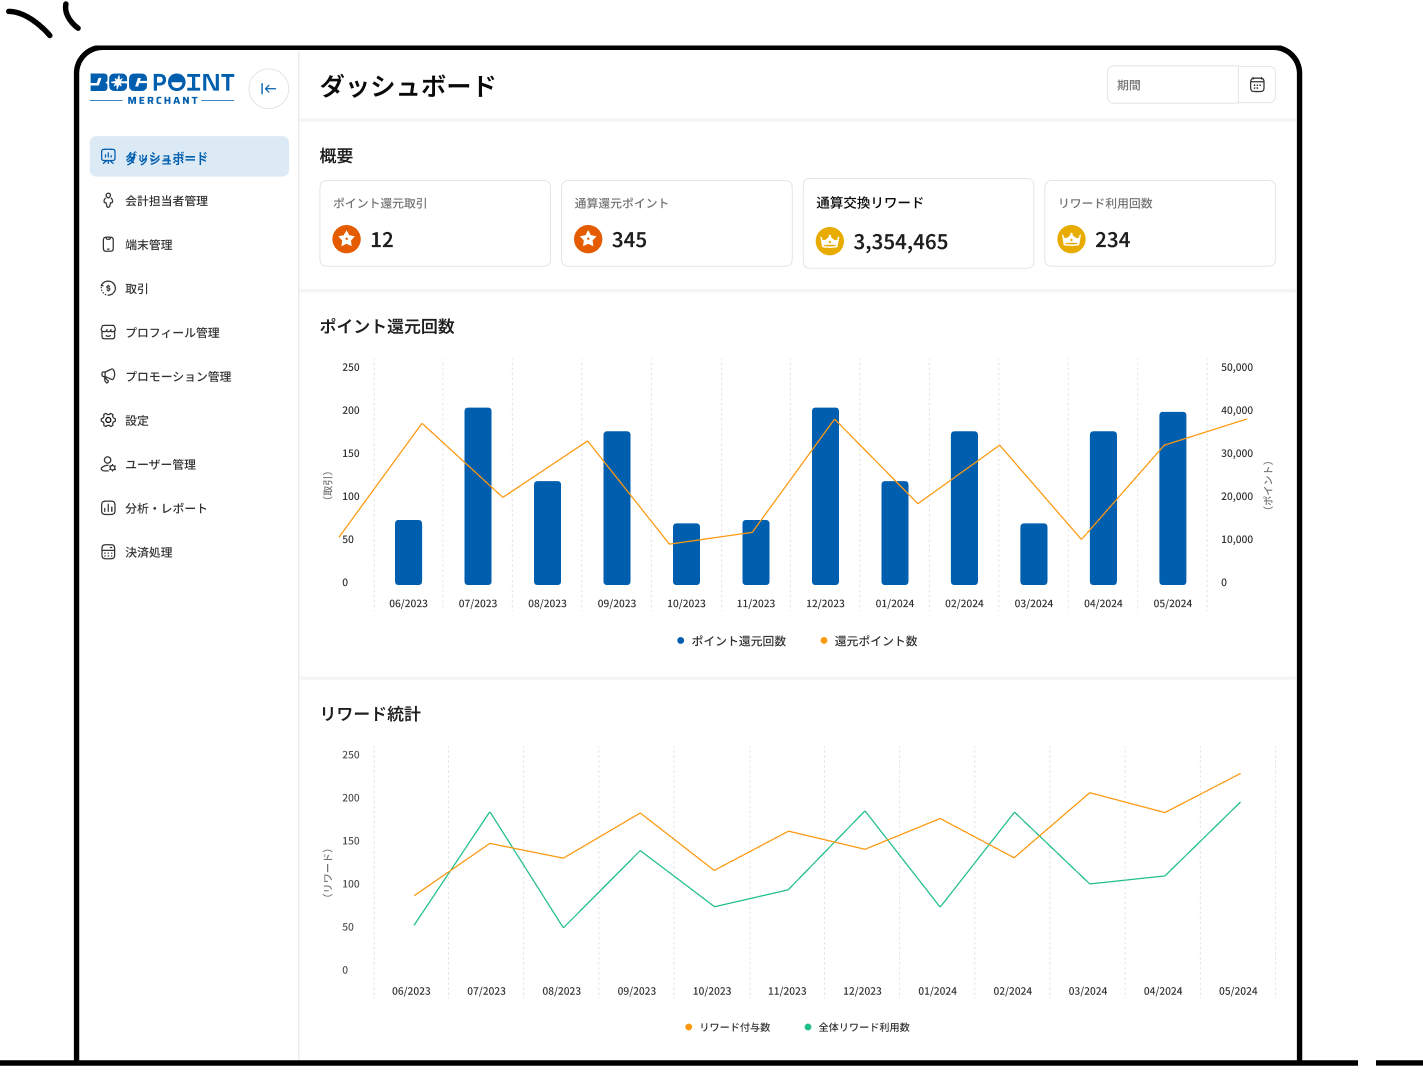
Task: Toggle ポイント還元回数 legend series
Action: click(x=731, y=641)
